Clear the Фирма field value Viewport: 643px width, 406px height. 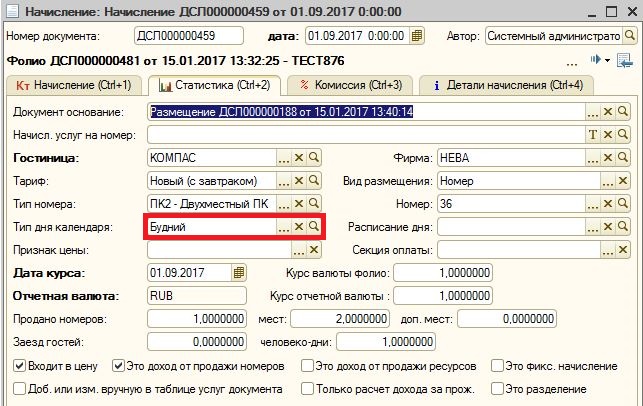[608, 157]
